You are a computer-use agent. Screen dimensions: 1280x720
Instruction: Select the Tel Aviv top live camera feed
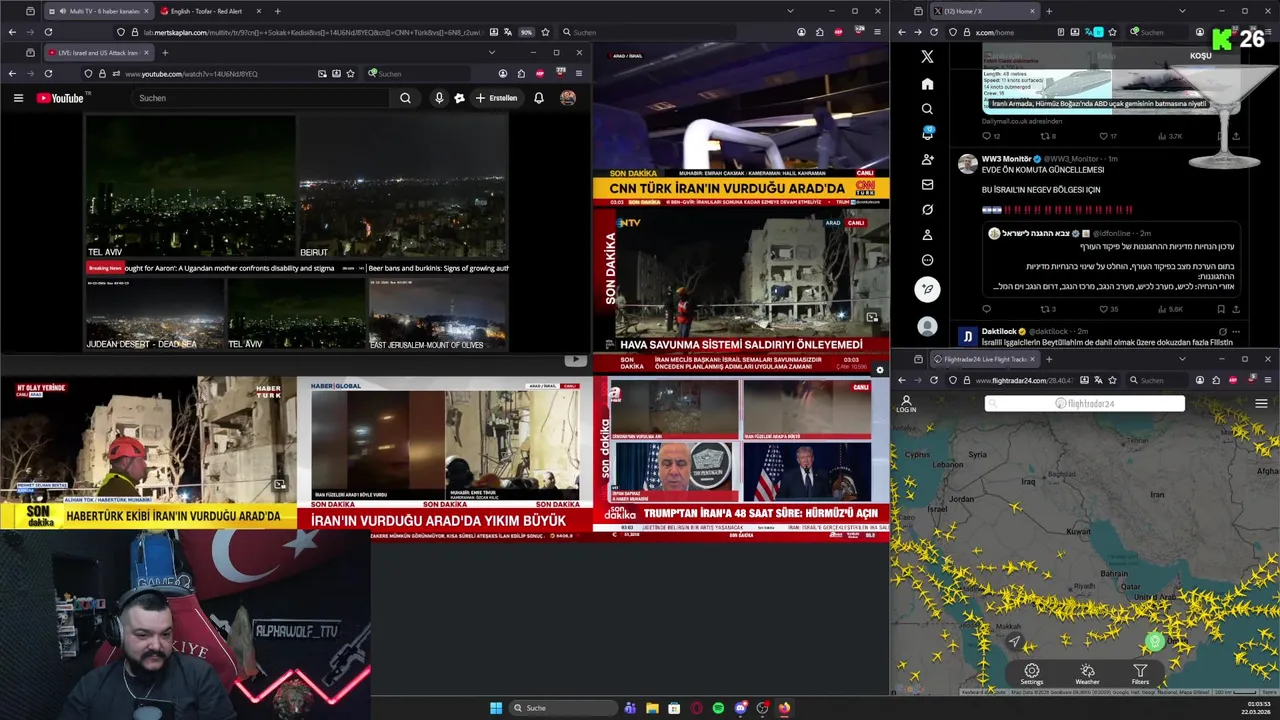point(190,187)
